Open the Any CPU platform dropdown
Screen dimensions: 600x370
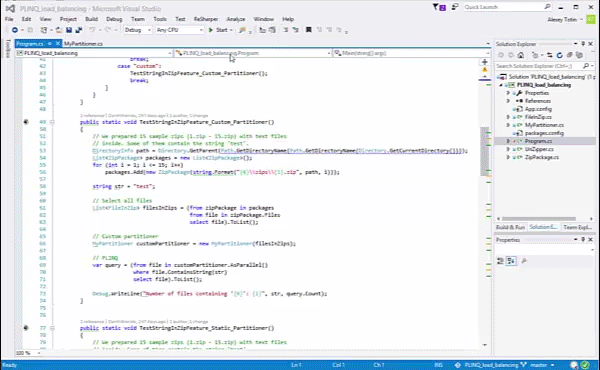pos(179,30)
